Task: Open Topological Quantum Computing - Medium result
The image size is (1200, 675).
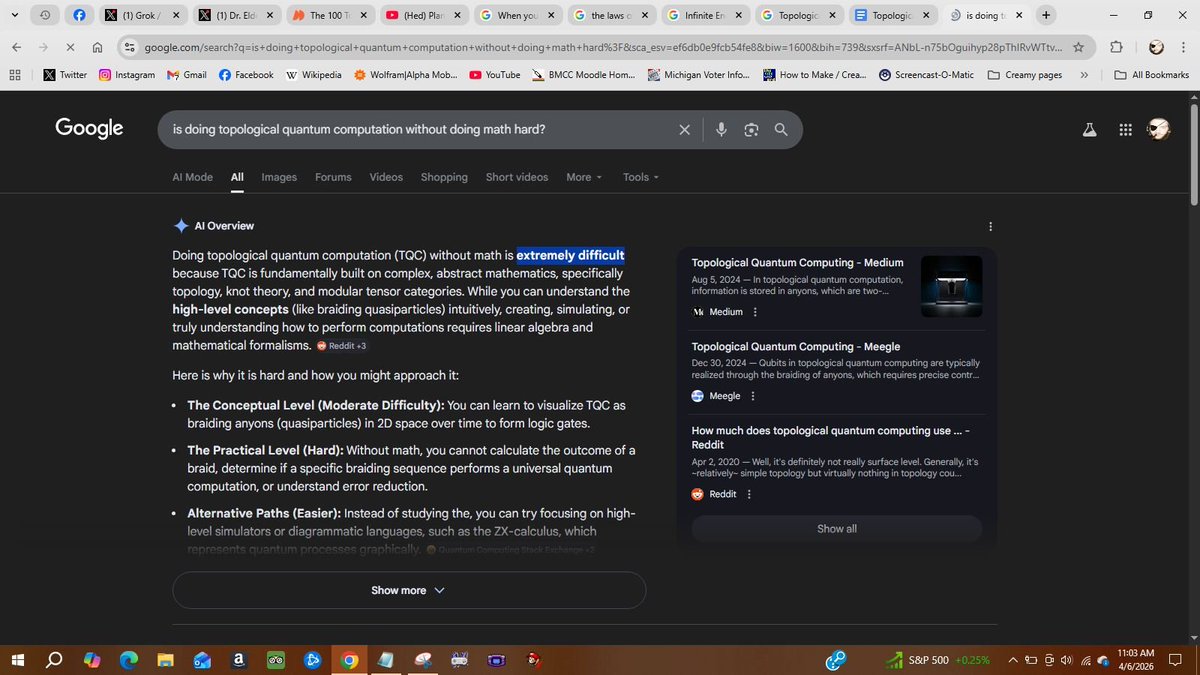Action: tap(797, 262)
